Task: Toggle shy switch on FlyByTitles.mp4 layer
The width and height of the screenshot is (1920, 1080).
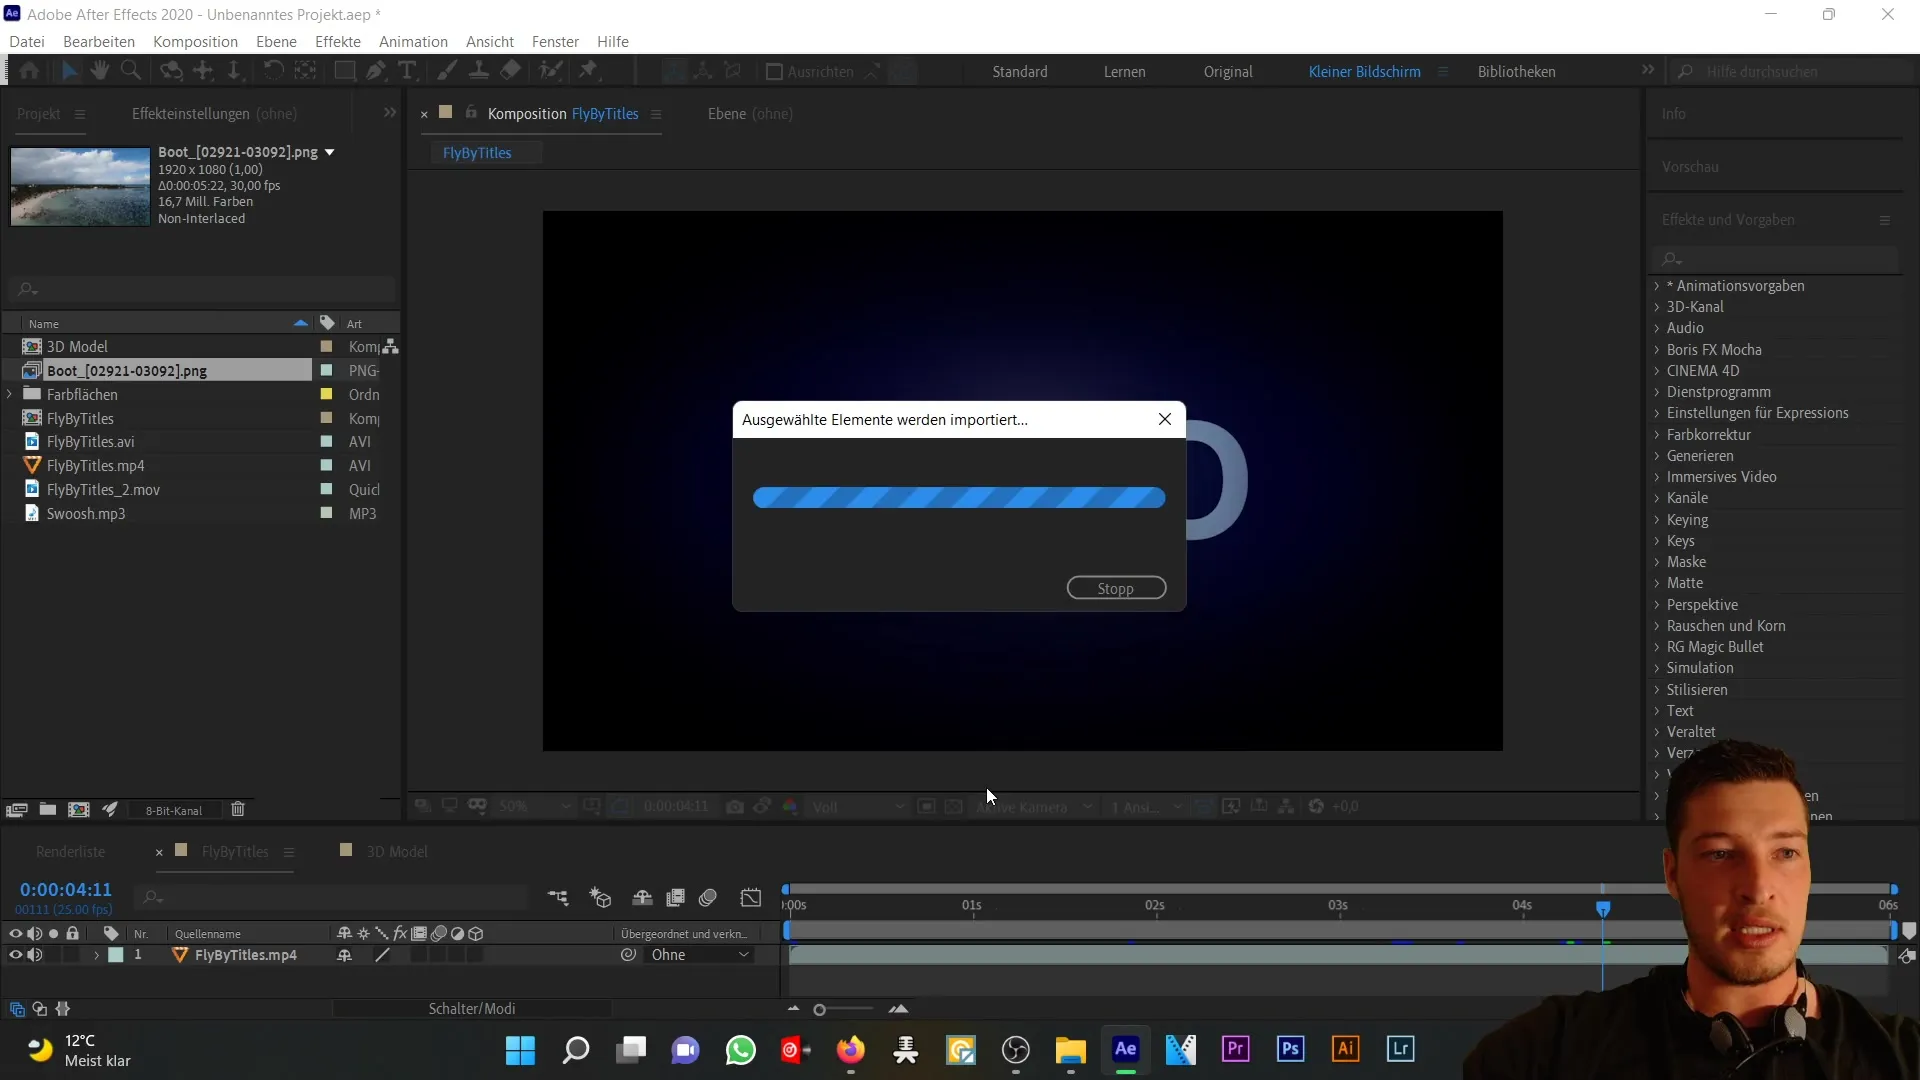Action: click(344, 956)
